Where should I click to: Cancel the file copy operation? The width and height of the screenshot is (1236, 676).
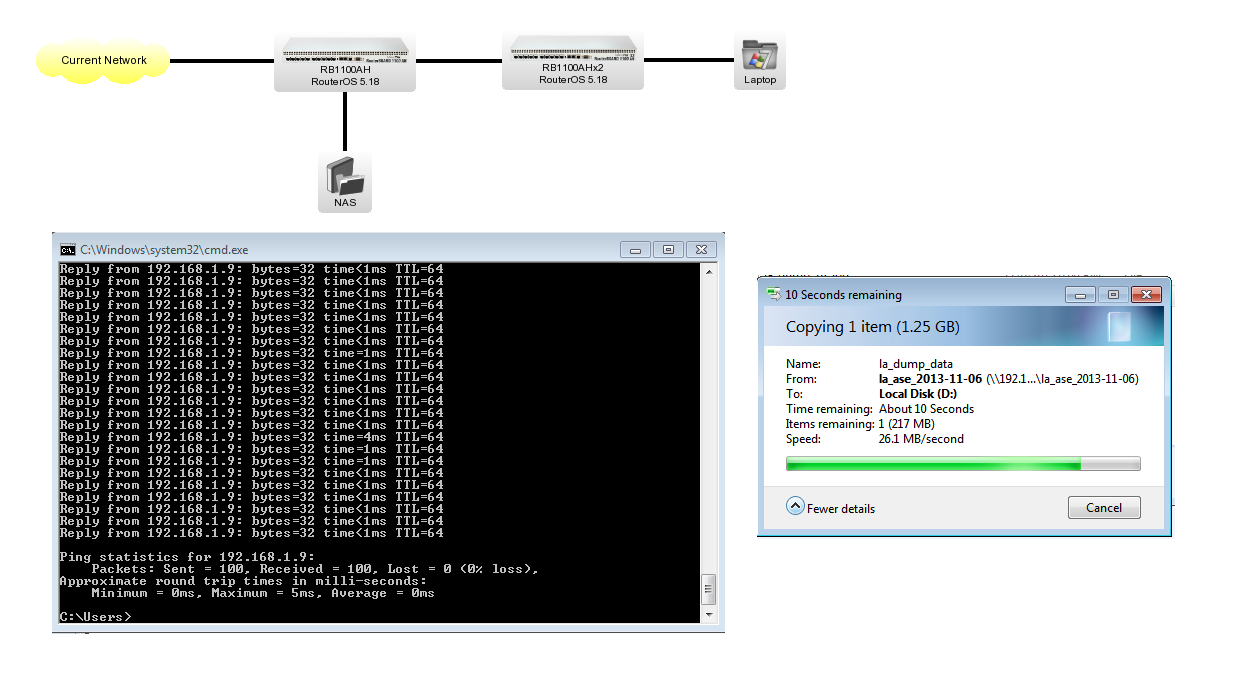pyautogui.click(x=1104, y=507)
